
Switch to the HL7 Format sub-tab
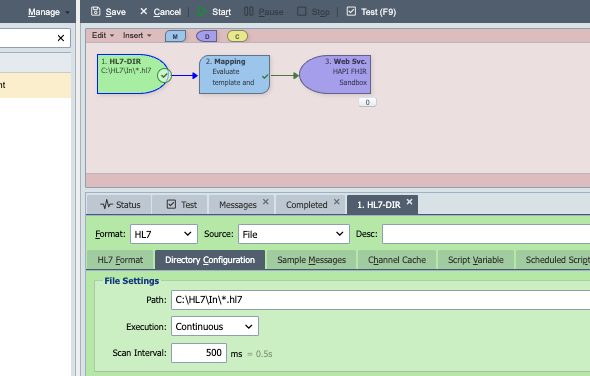click(x=120, y=260)
